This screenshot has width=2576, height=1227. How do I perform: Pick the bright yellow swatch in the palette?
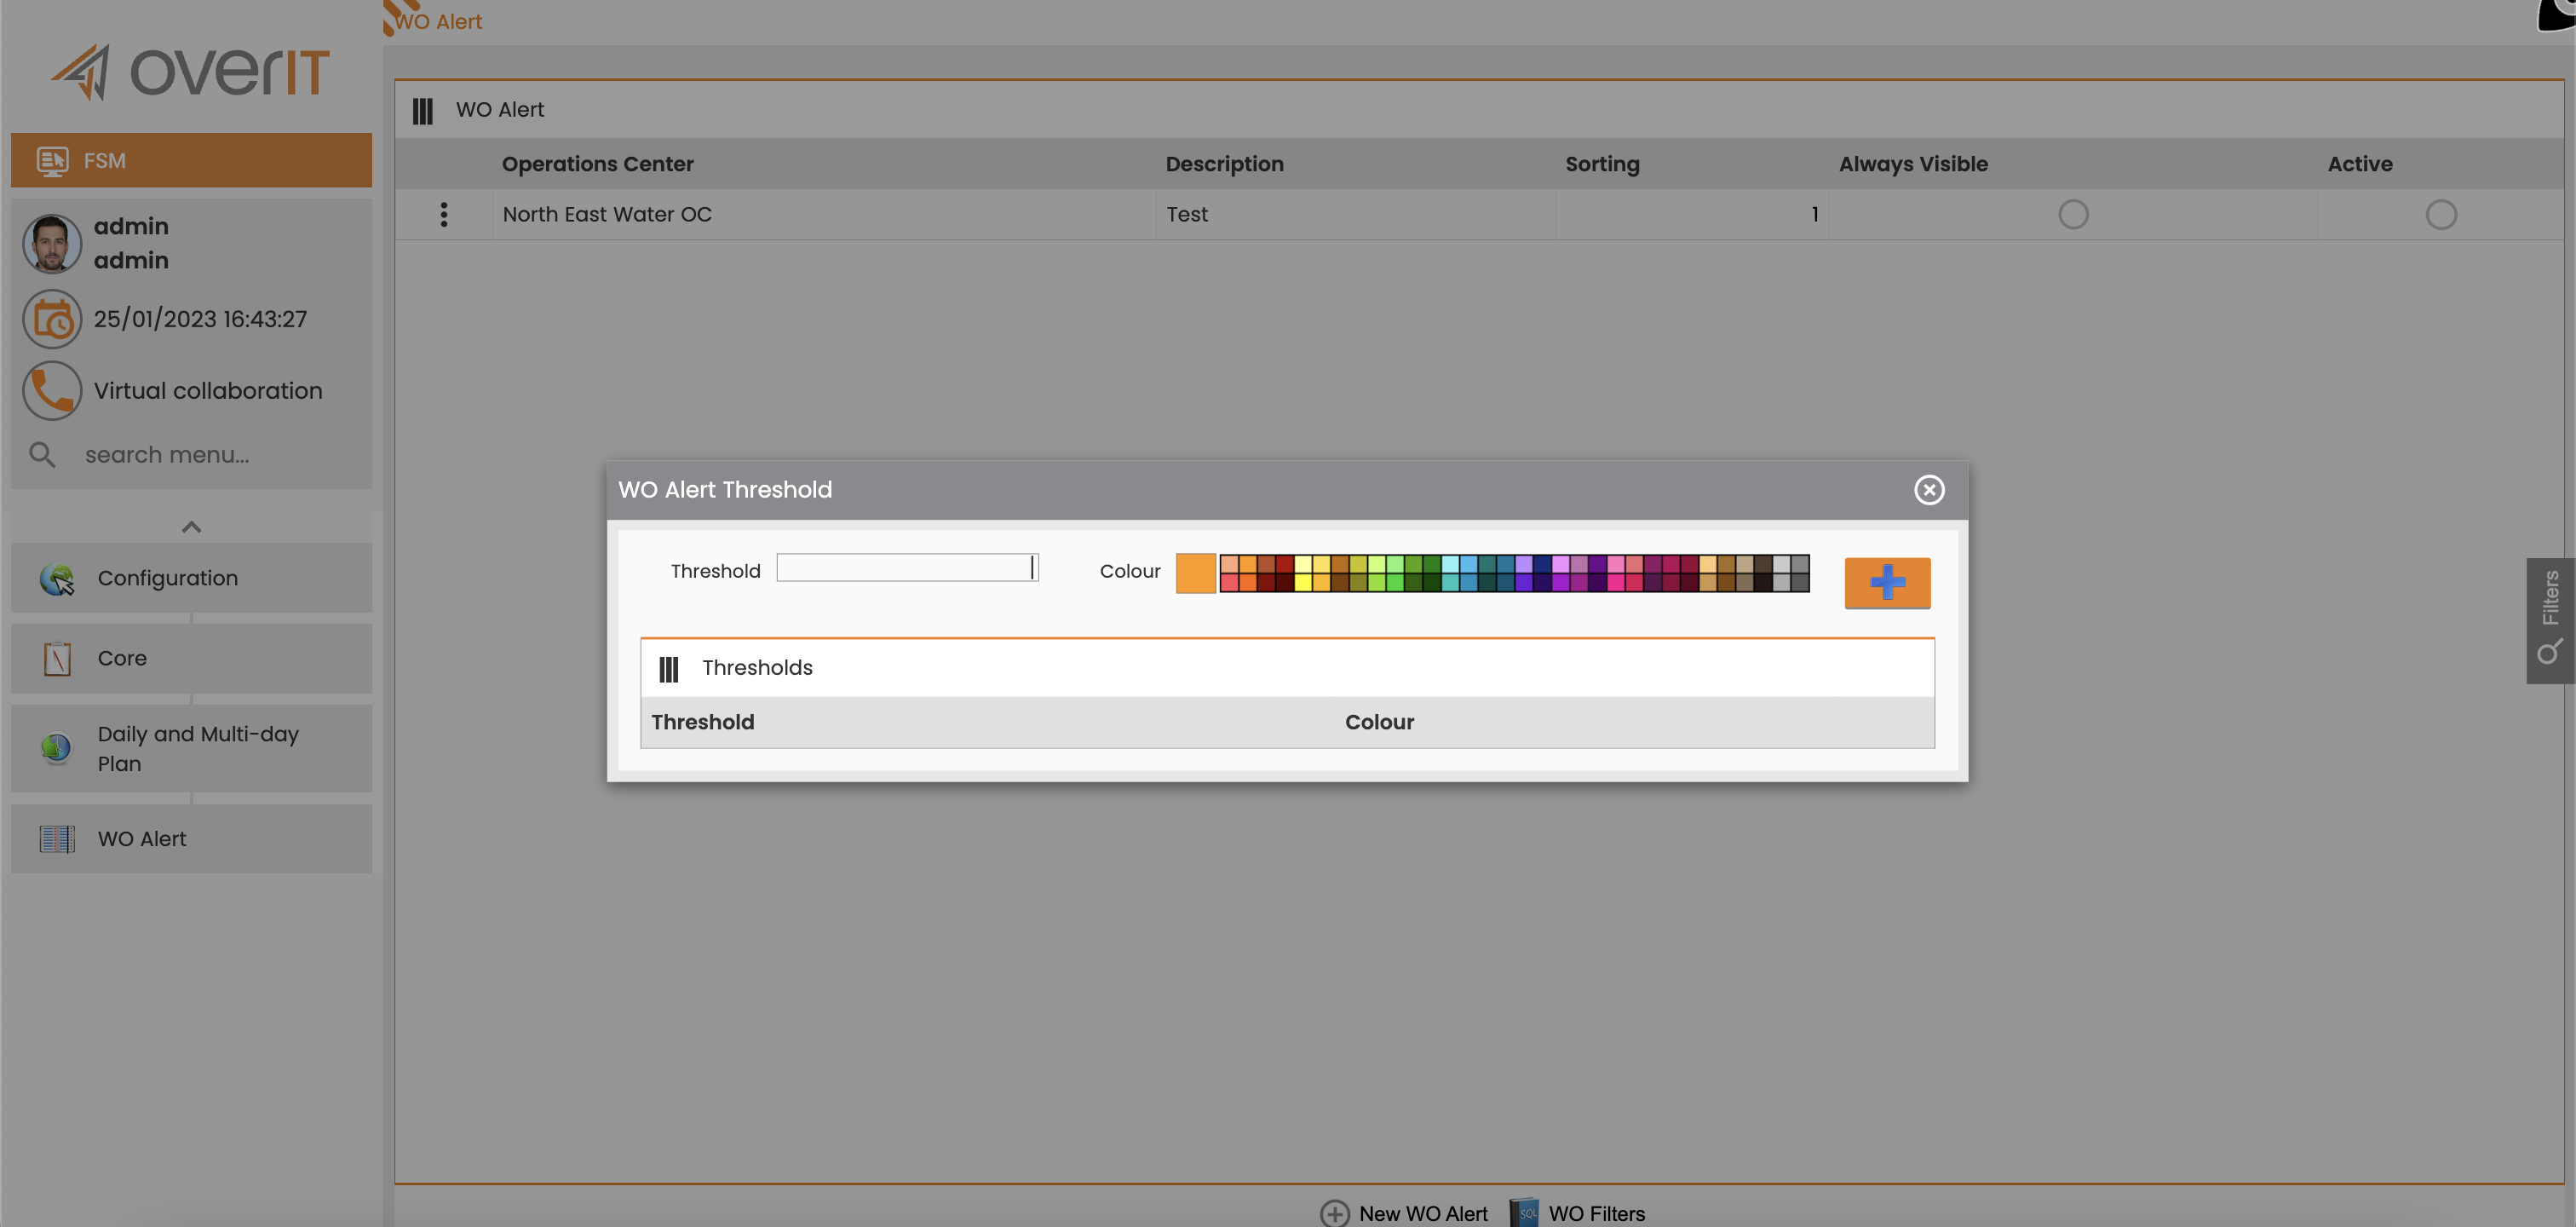tap(1303, 583)
